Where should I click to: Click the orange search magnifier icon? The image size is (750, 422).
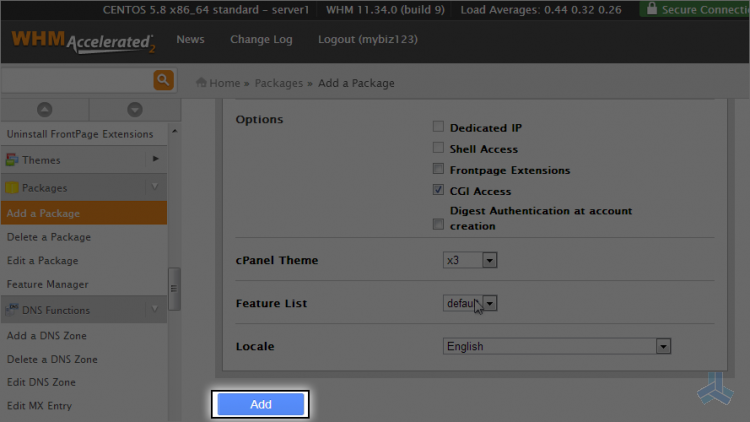click(x=164, y=80)
